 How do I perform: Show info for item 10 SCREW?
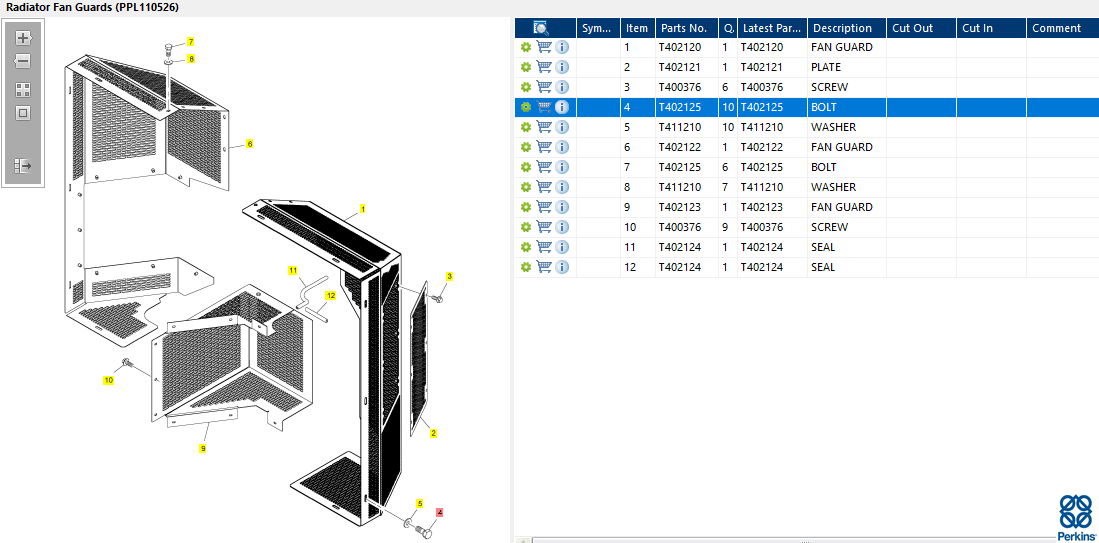pos(562,227)
